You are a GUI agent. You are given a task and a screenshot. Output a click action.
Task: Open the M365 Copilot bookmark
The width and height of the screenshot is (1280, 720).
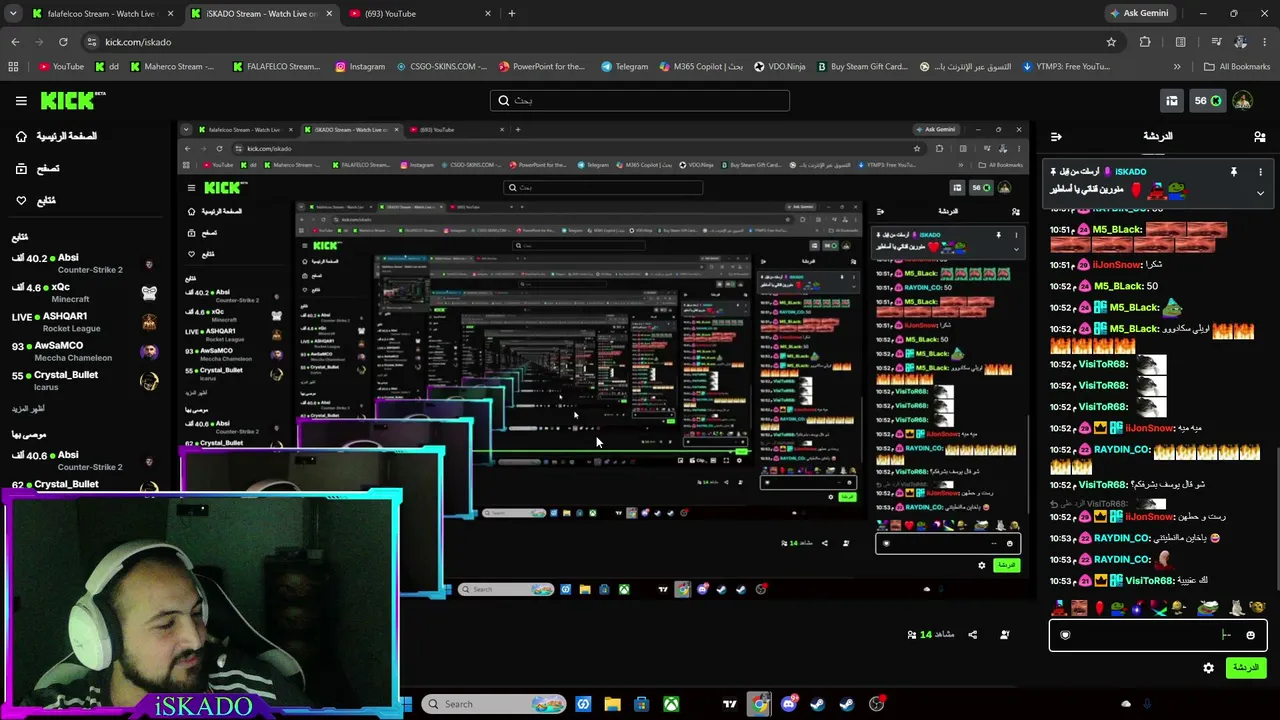click(701, 67)
